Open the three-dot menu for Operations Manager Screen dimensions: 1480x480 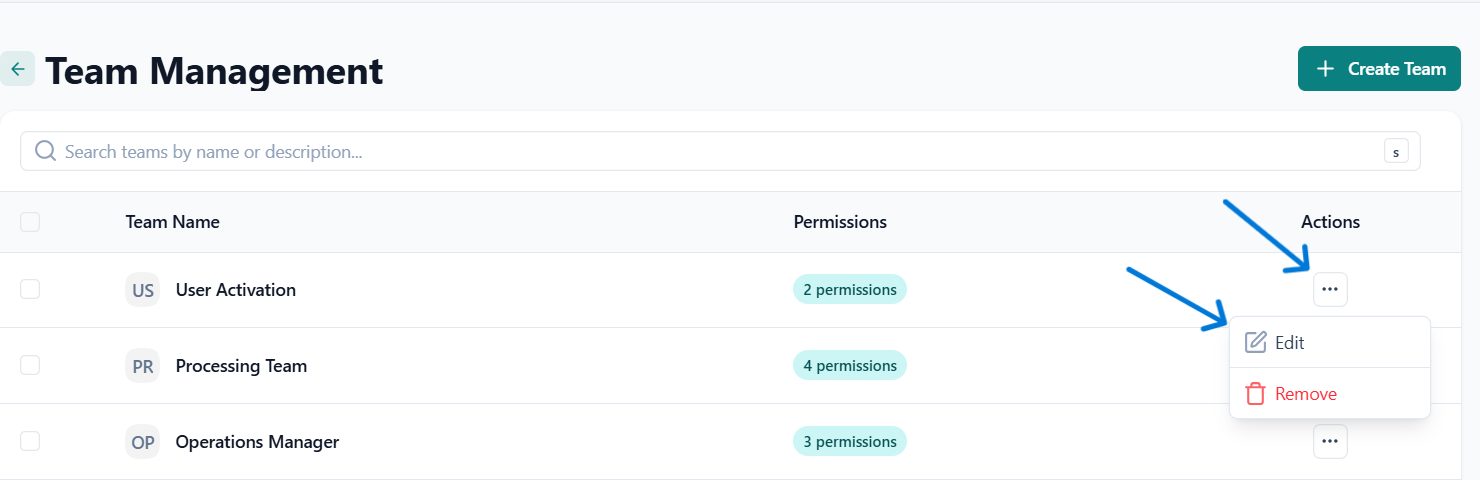click(1330, 441)
